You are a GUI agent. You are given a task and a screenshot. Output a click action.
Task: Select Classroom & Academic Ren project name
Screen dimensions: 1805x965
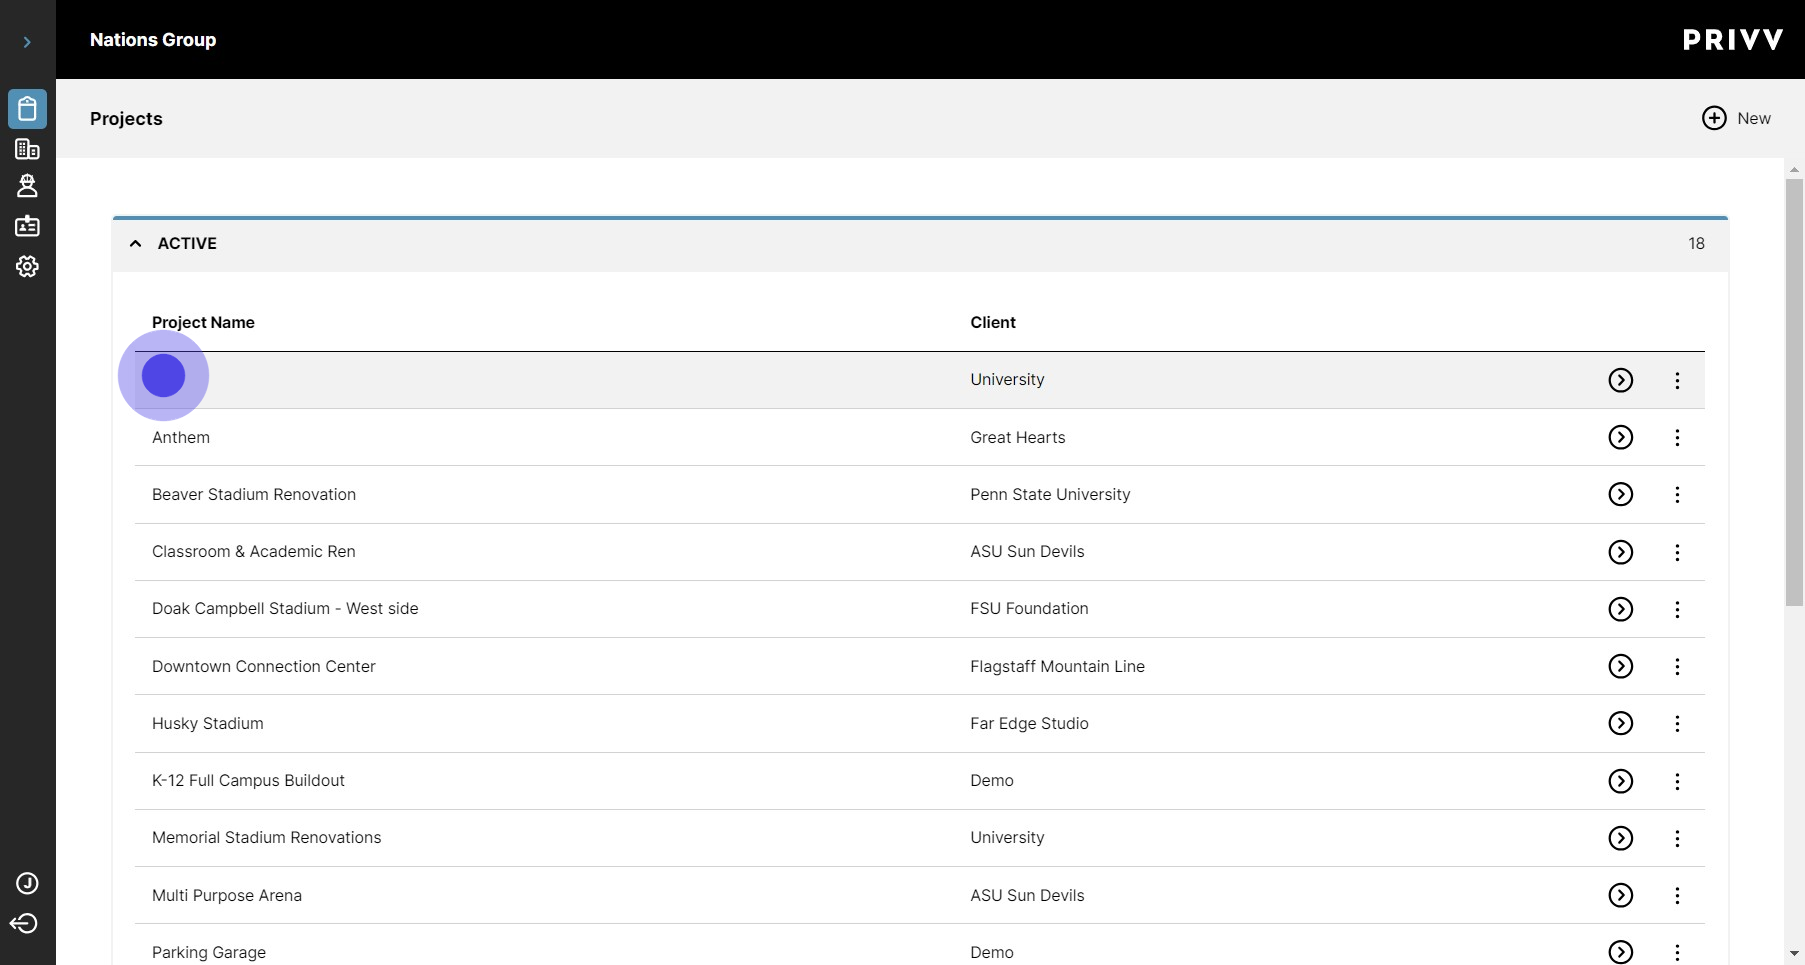(x=254, y=551)
